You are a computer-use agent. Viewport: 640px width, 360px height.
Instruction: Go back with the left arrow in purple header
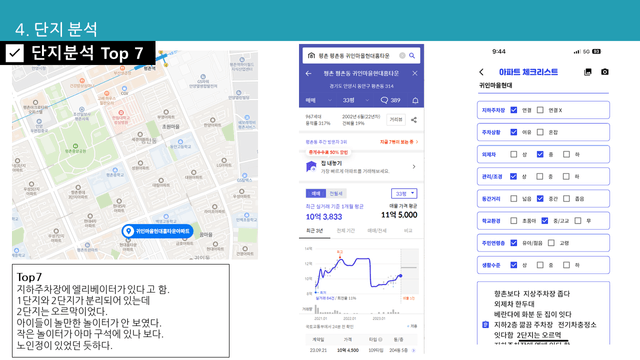(309, 73)
